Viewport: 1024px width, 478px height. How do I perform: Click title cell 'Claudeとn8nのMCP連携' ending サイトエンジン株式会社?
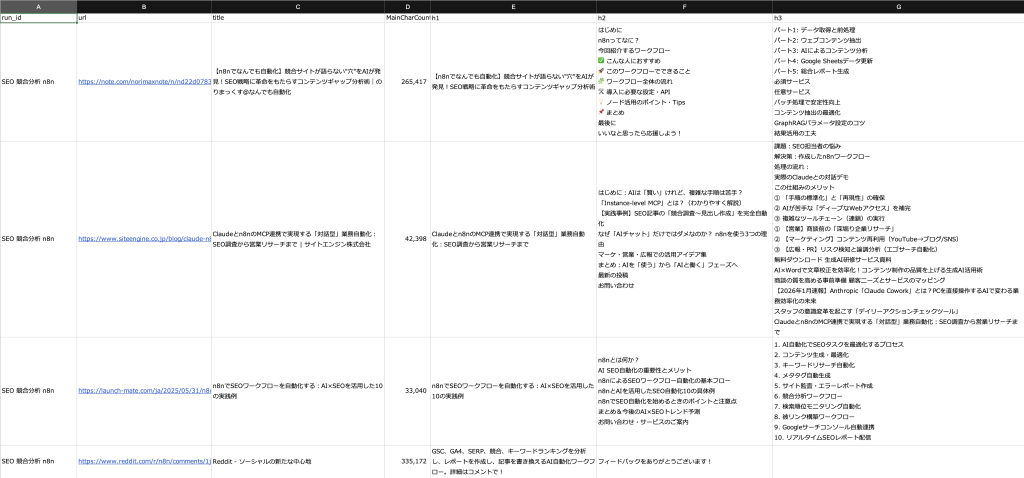(298, 239)
